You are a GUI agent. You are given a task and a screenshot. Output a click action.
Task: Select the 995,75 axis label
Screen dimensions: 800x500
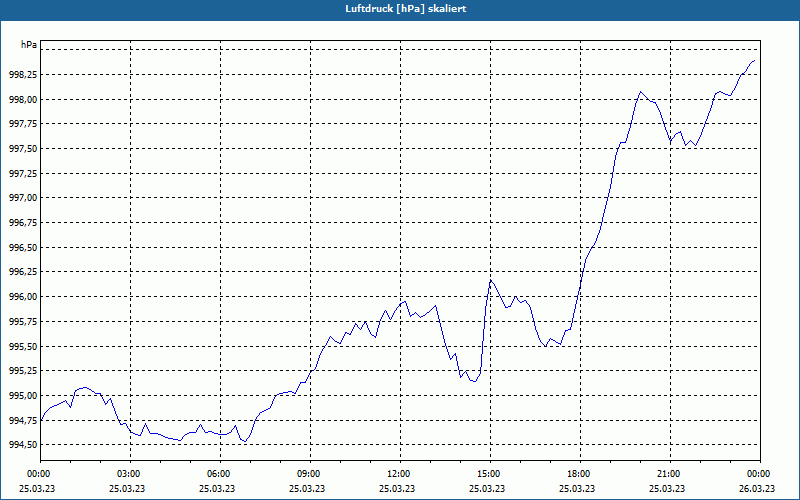[23, 321]
